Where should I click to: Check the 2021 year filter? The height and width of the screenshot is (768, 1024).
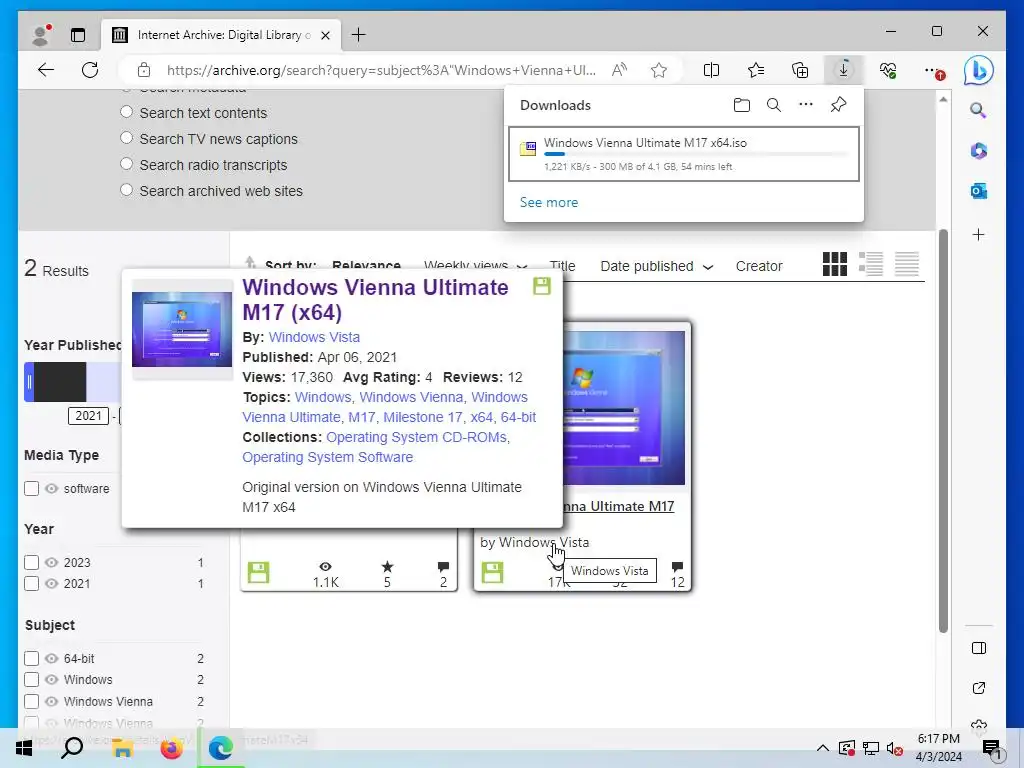pyautogui.click(x=31, y=583)
